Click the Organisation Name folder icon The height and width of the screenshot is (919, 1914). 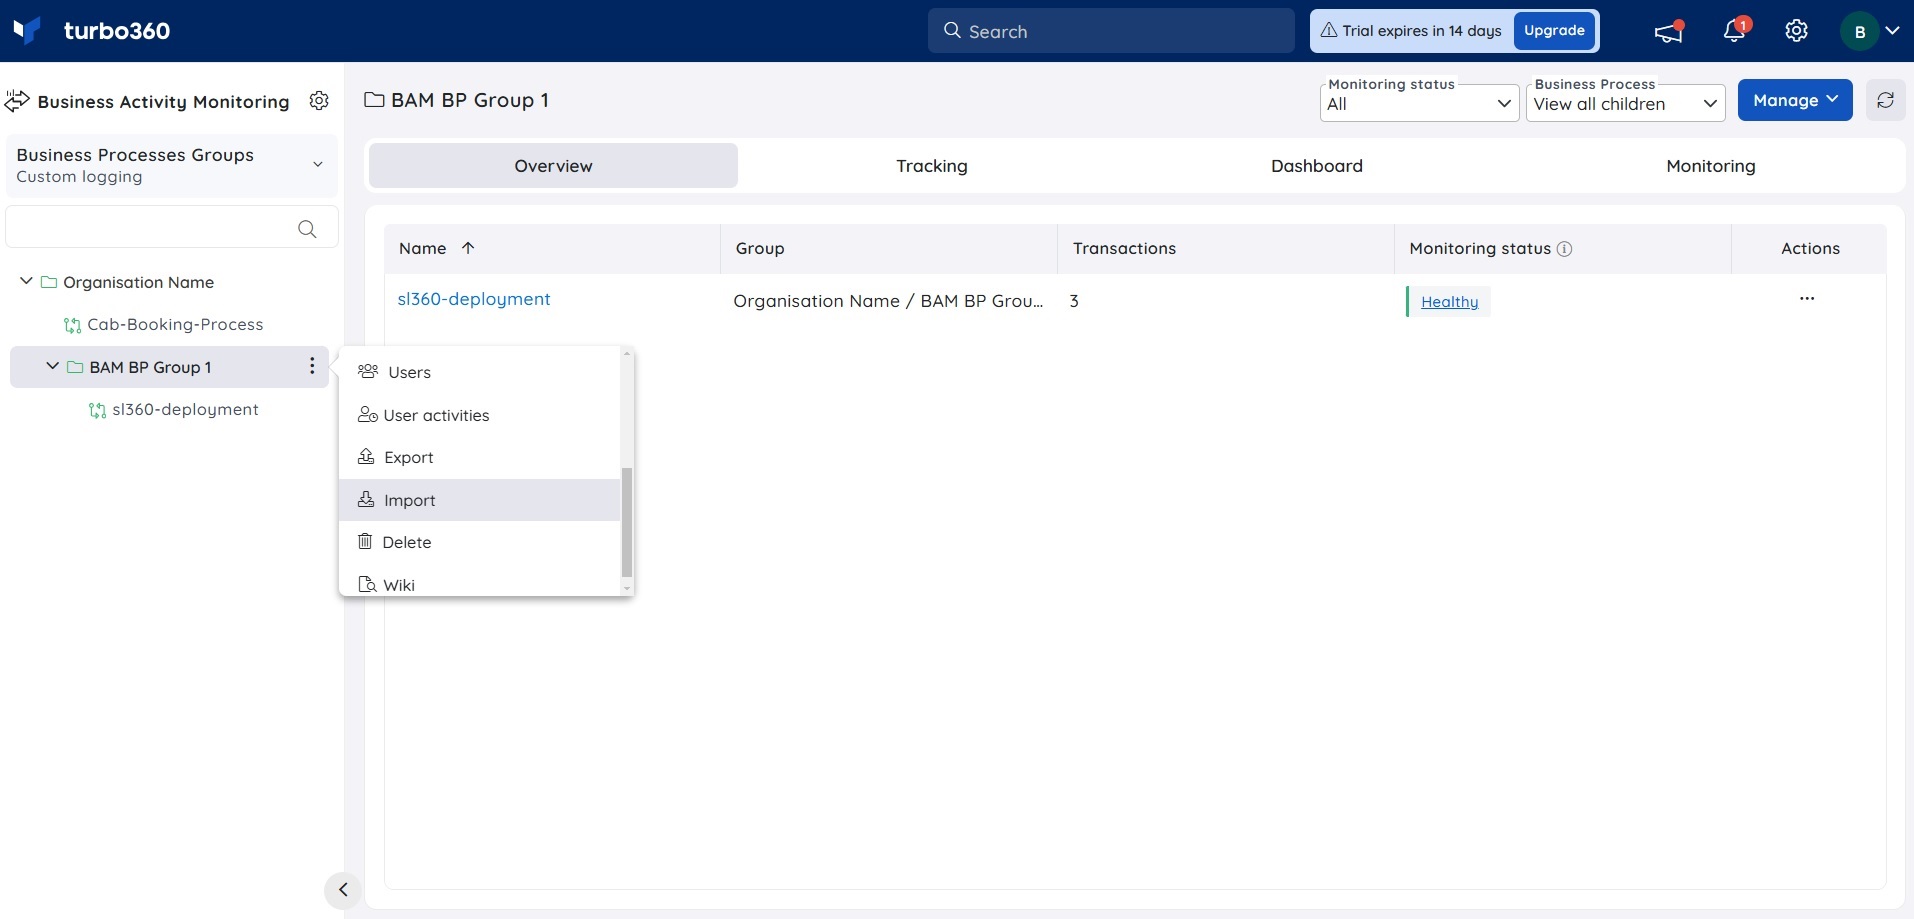click(48, 282)
